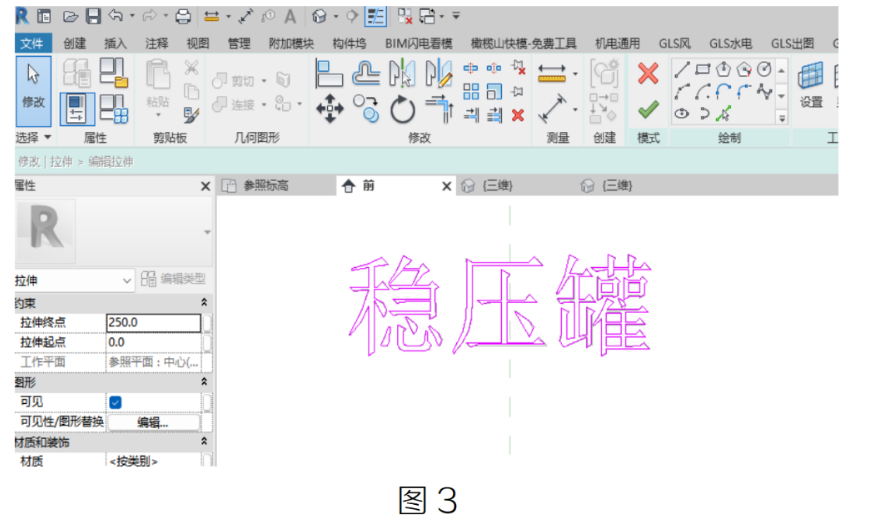Click the default 3D view house icon
The height and width of the screenshot is (522, 869).
[x=319, y=16]
